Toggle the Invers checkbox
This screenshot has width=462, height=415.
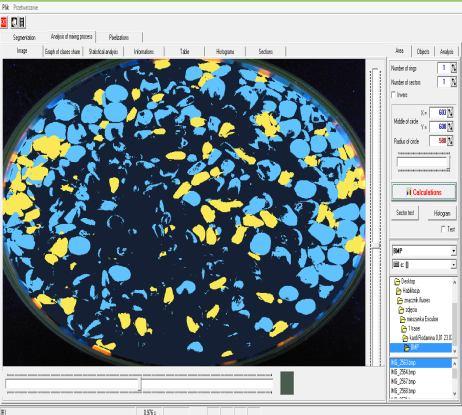point(394,95)
